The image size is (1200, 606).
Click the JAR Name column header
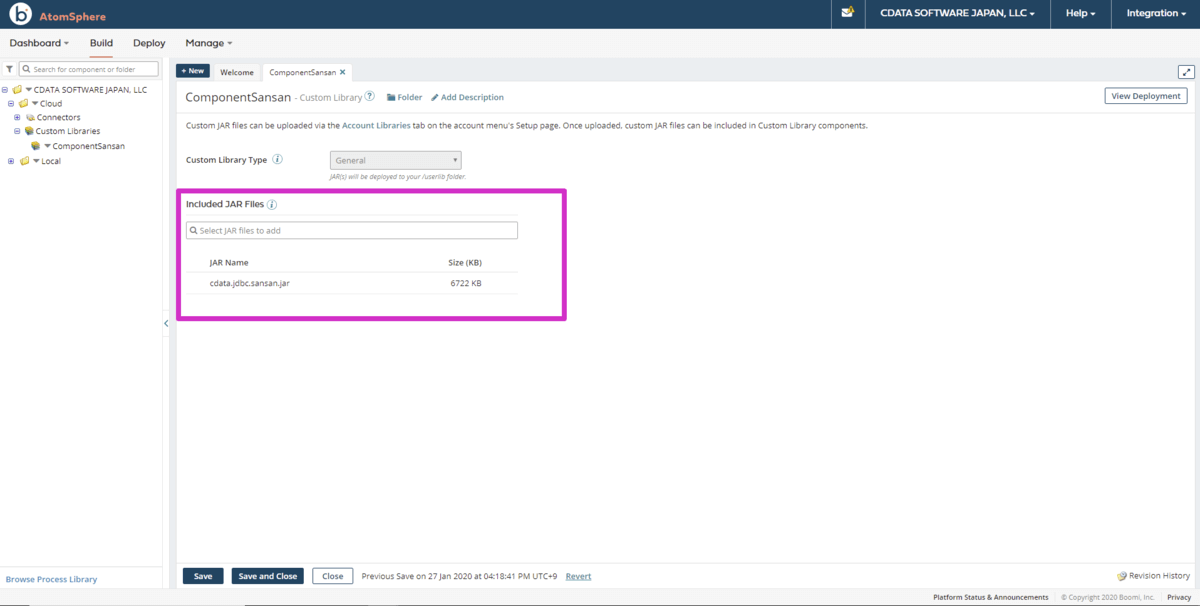(x=229, y=263)
